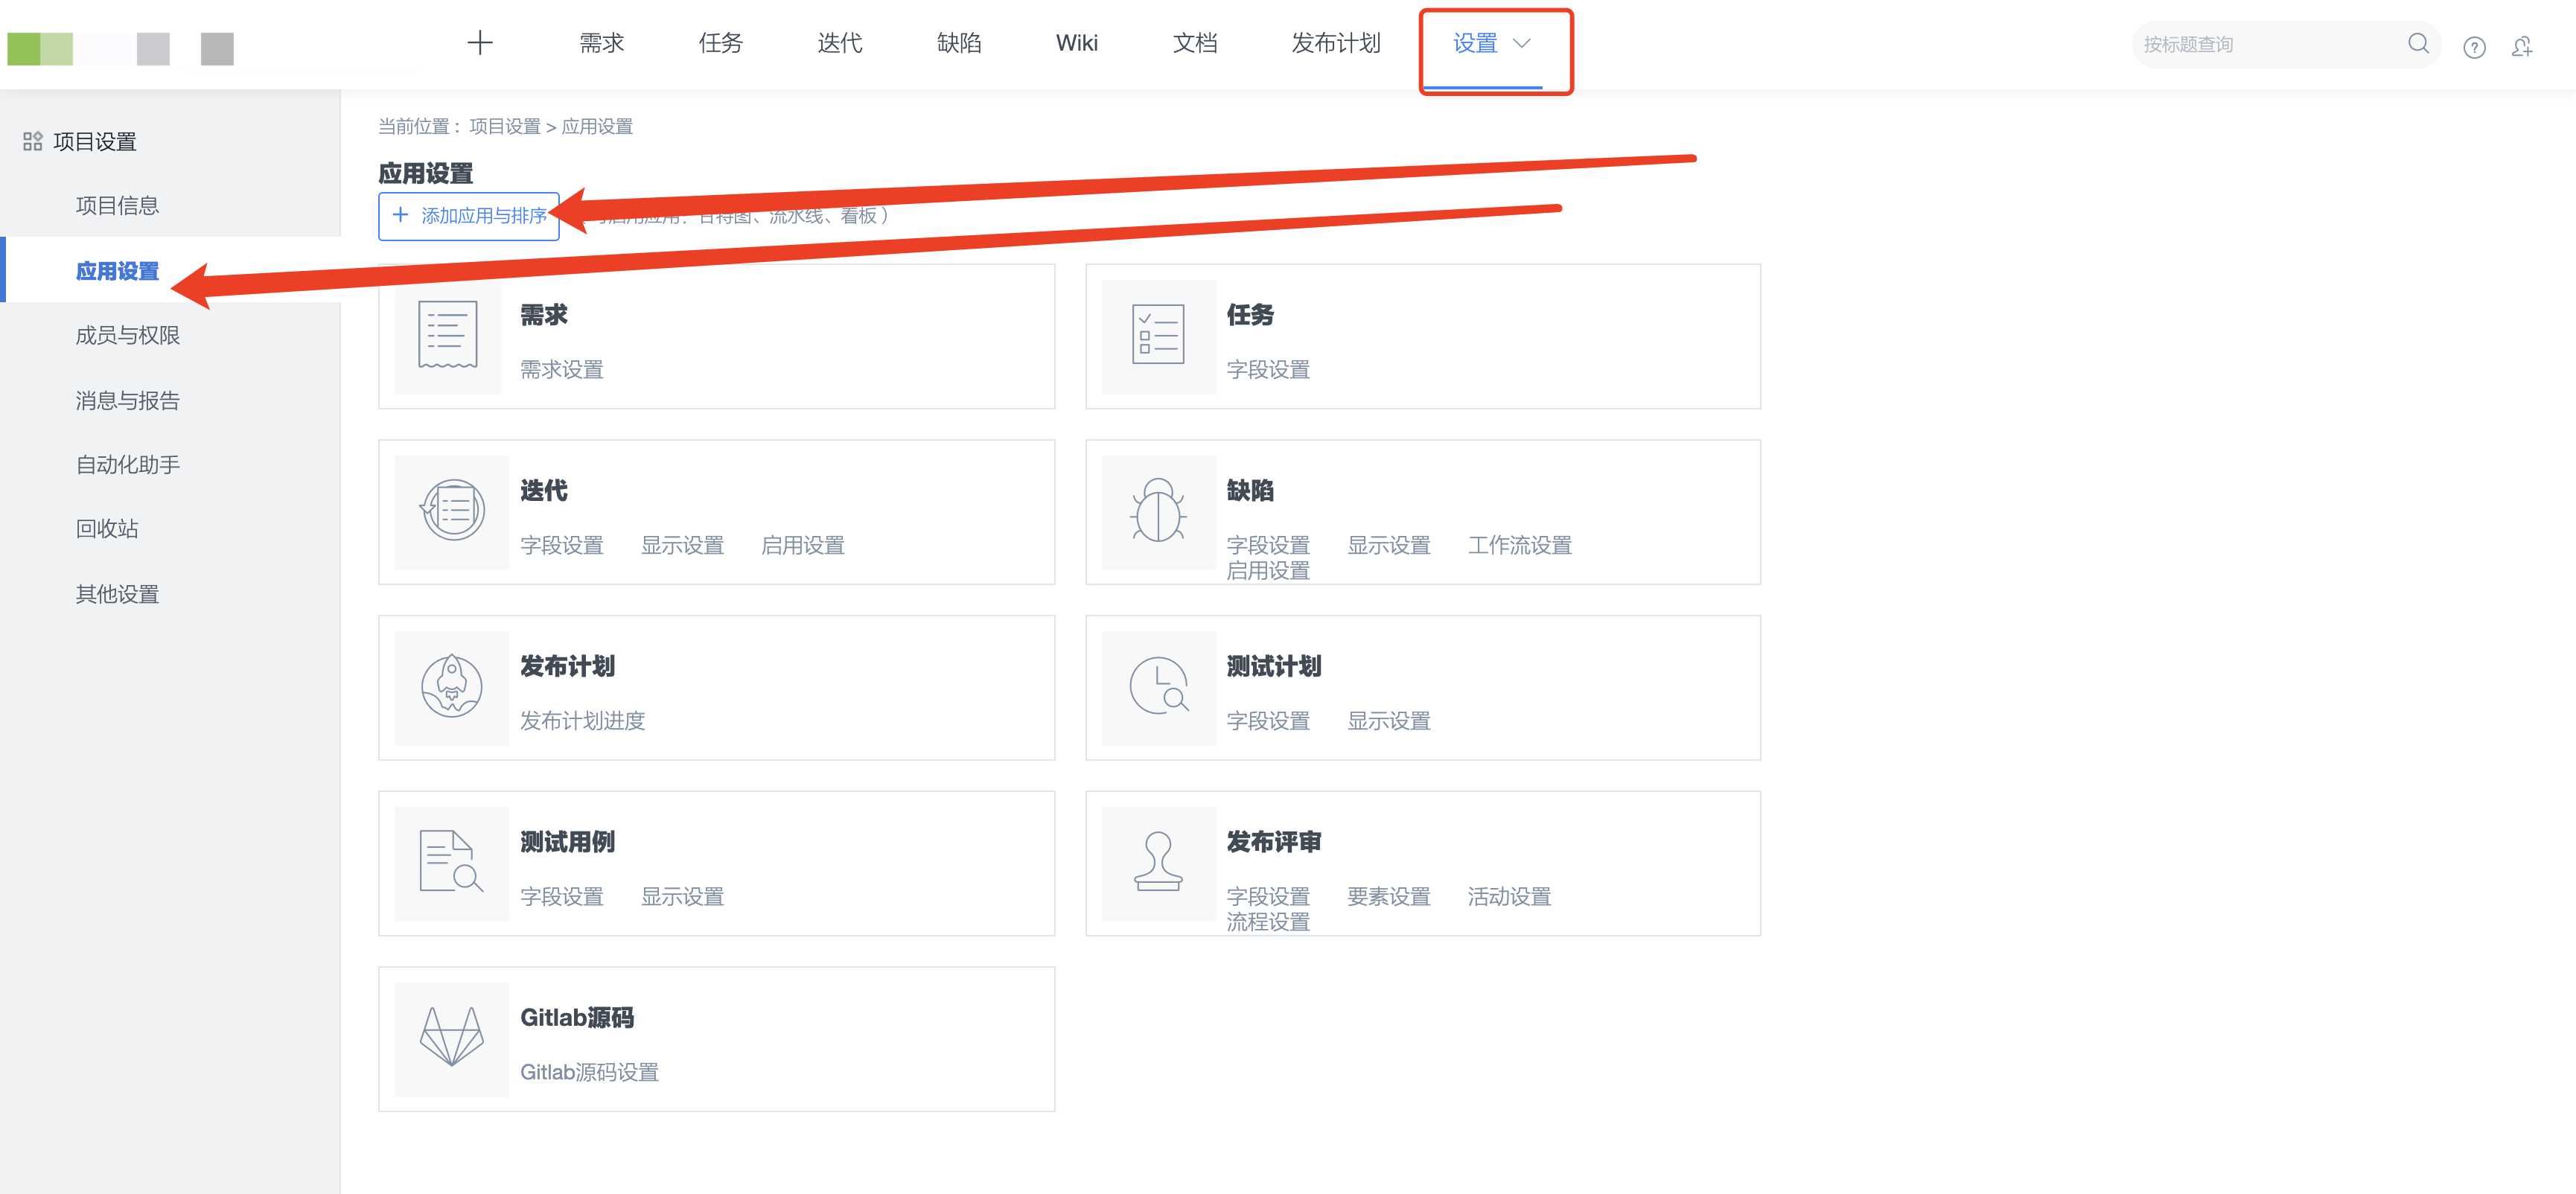Image resolution: width=2576 pixels, height=1194 pixels.
Task: Open 缺陷 显示设置 link
Action: pyautogui.click(x=1389, y=545)
